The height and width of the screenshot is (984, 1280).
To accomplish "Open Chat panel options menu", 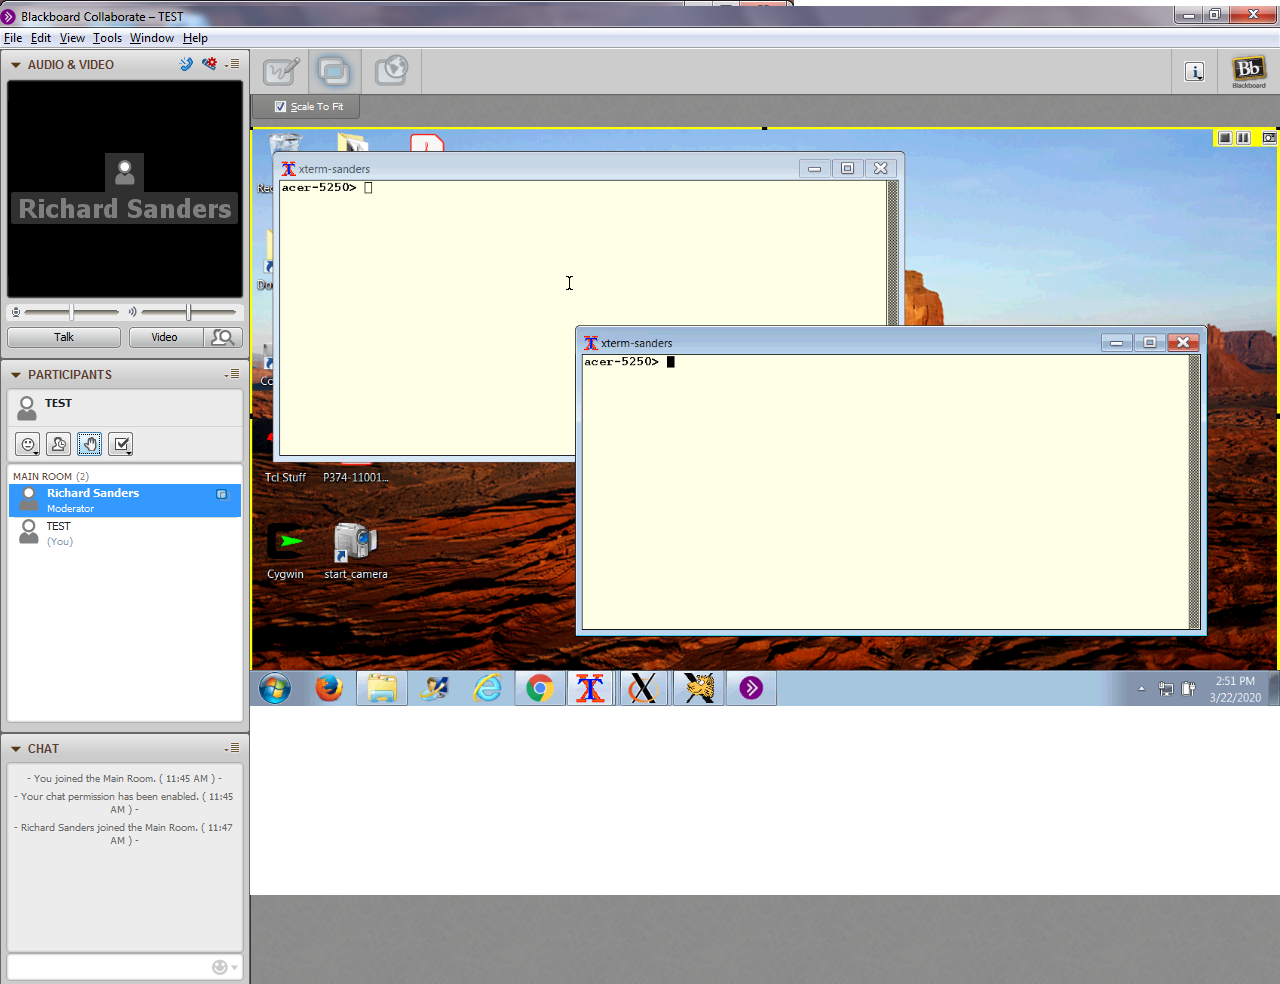I will click(x=232, y=748).
